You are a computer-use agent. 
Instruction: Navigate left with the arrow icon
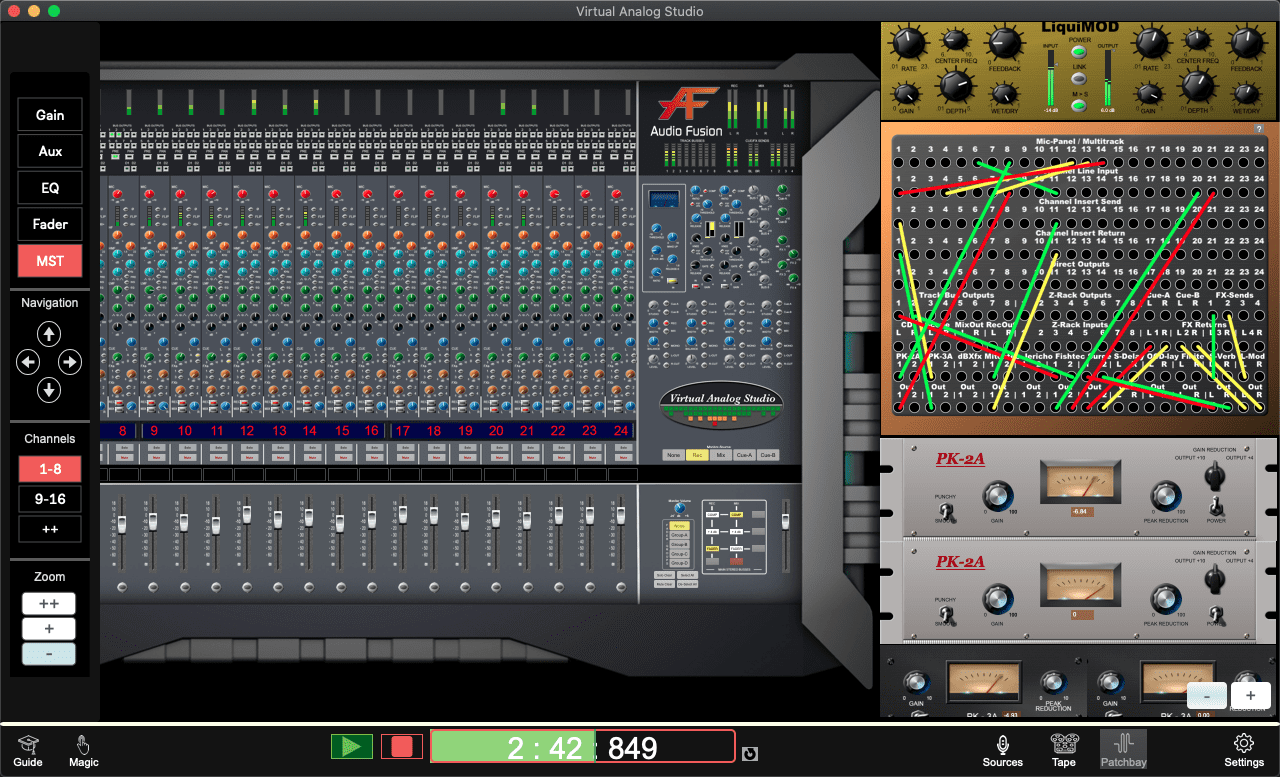point(28,362)
